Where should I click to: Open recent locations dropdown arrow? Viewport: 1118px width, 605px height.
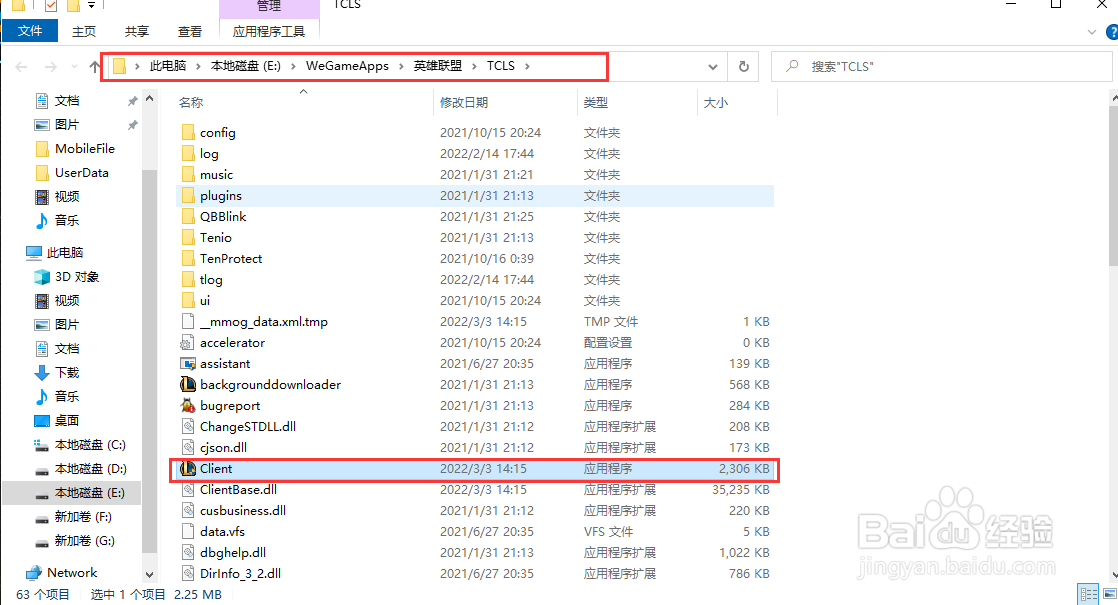[x=74, y=66]
